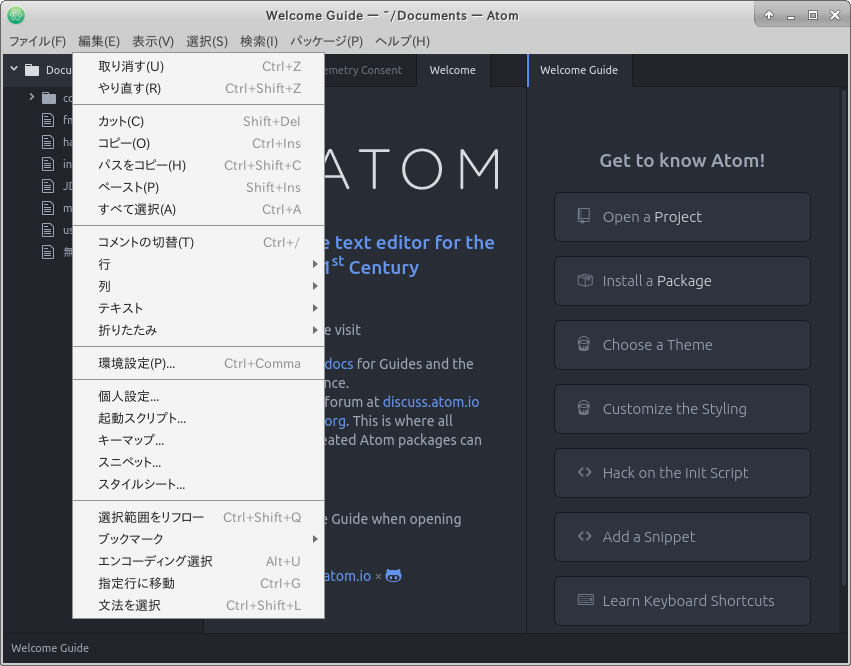The width and height of the screenshot is (851, 666).
Task: Collapse the Documents root folder chevron
Action: pos(14,69)
